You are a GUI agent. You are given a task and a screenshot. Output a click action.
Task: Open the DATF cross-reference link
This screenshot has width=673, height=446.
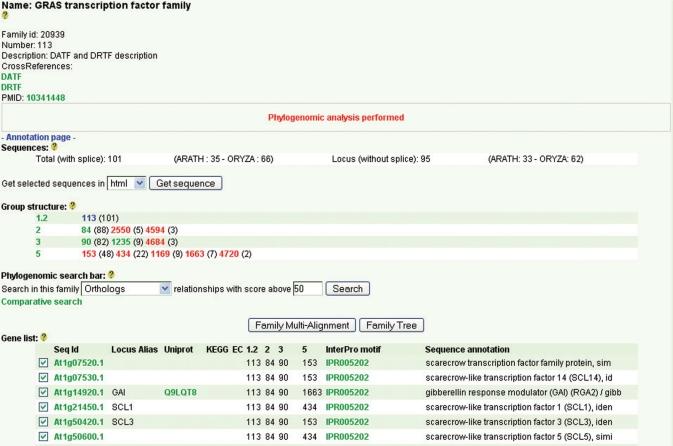(11, 76)
